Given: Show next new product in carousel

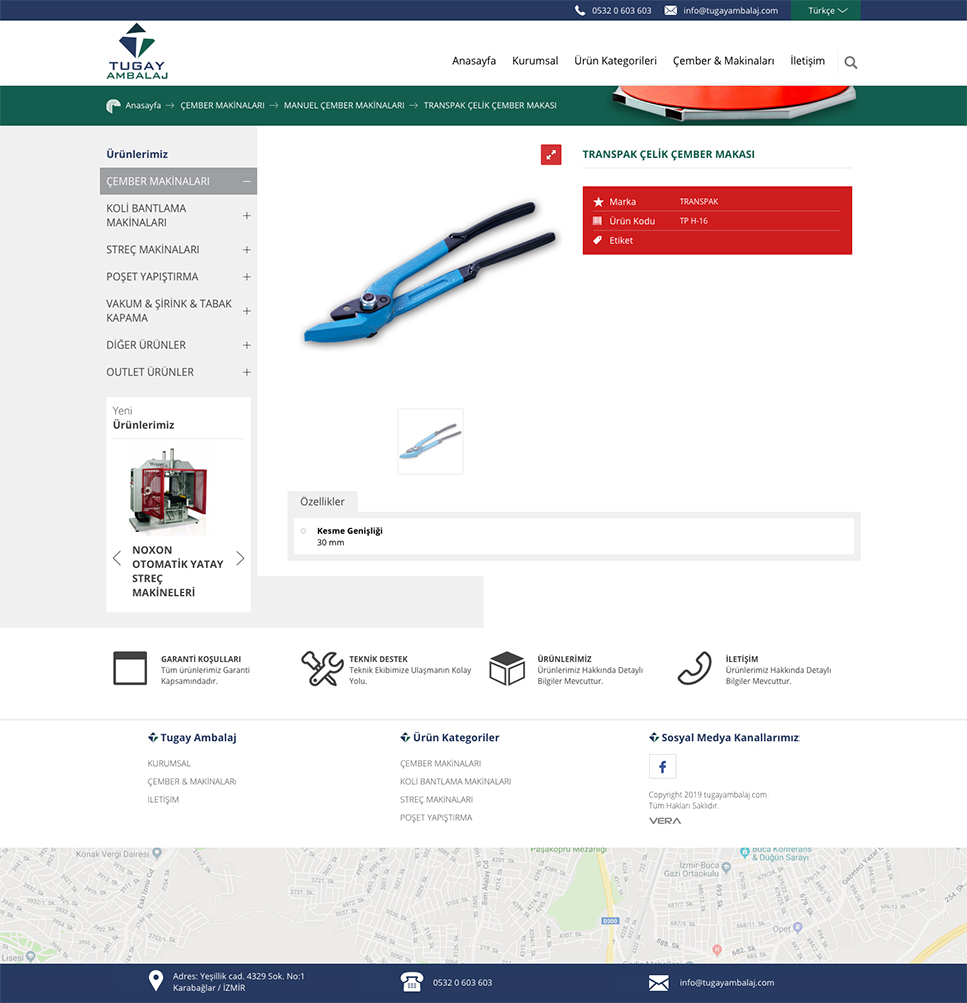Looking at the screenshot, I should 240,558.
